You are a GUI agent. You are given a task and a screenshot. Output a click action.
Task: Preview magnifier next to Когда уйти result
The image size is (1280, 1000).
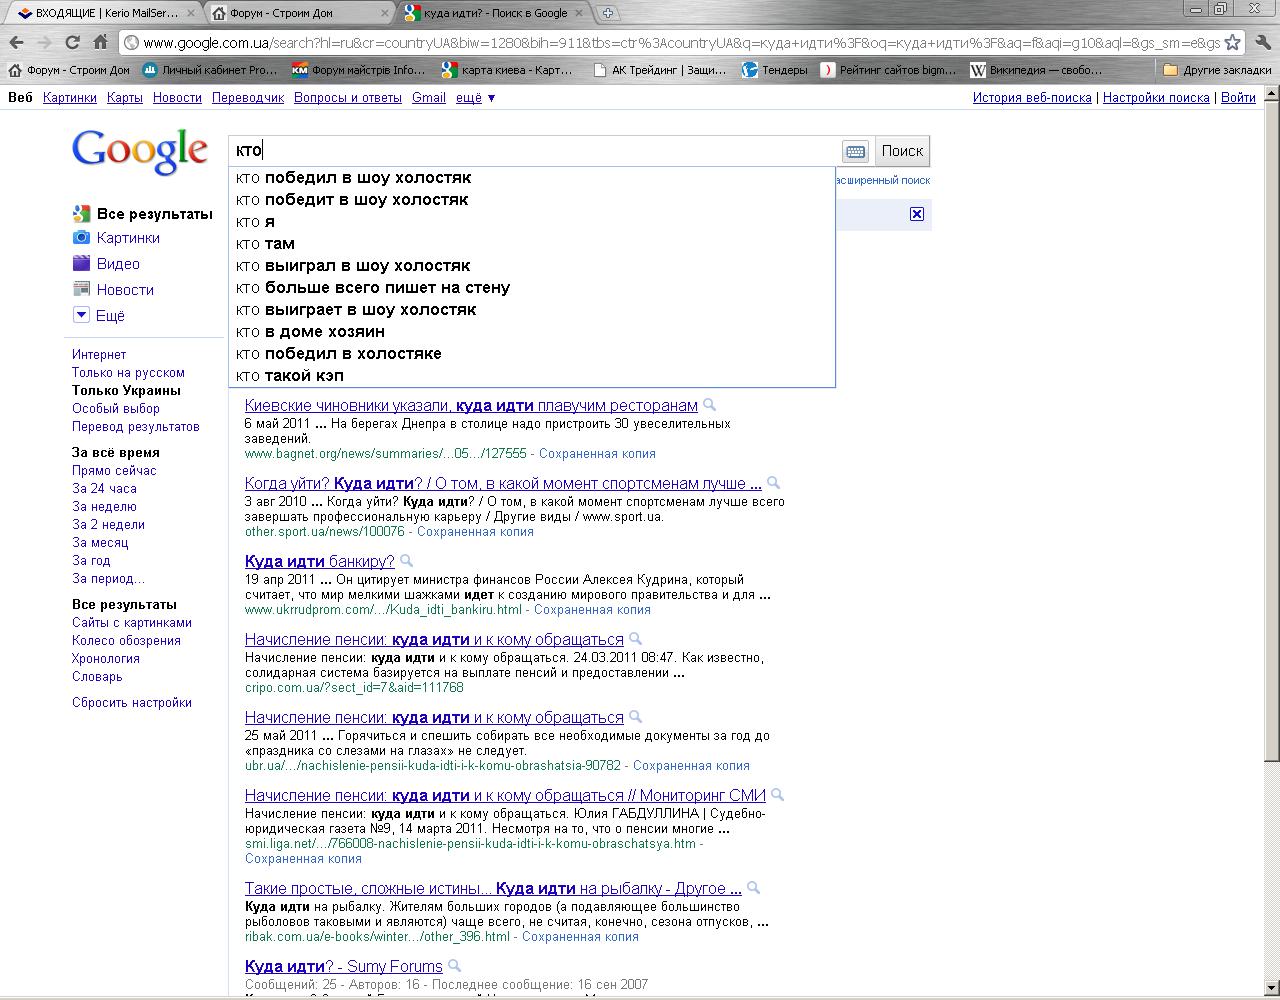(x=773, y=483)
